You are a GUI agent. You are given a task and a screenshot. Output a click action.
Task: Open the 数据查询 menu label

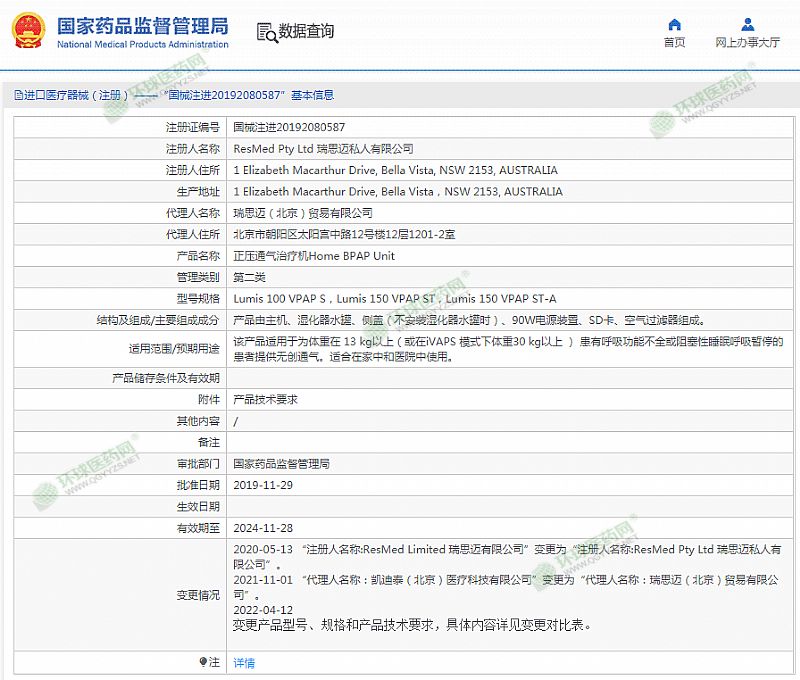306,32
